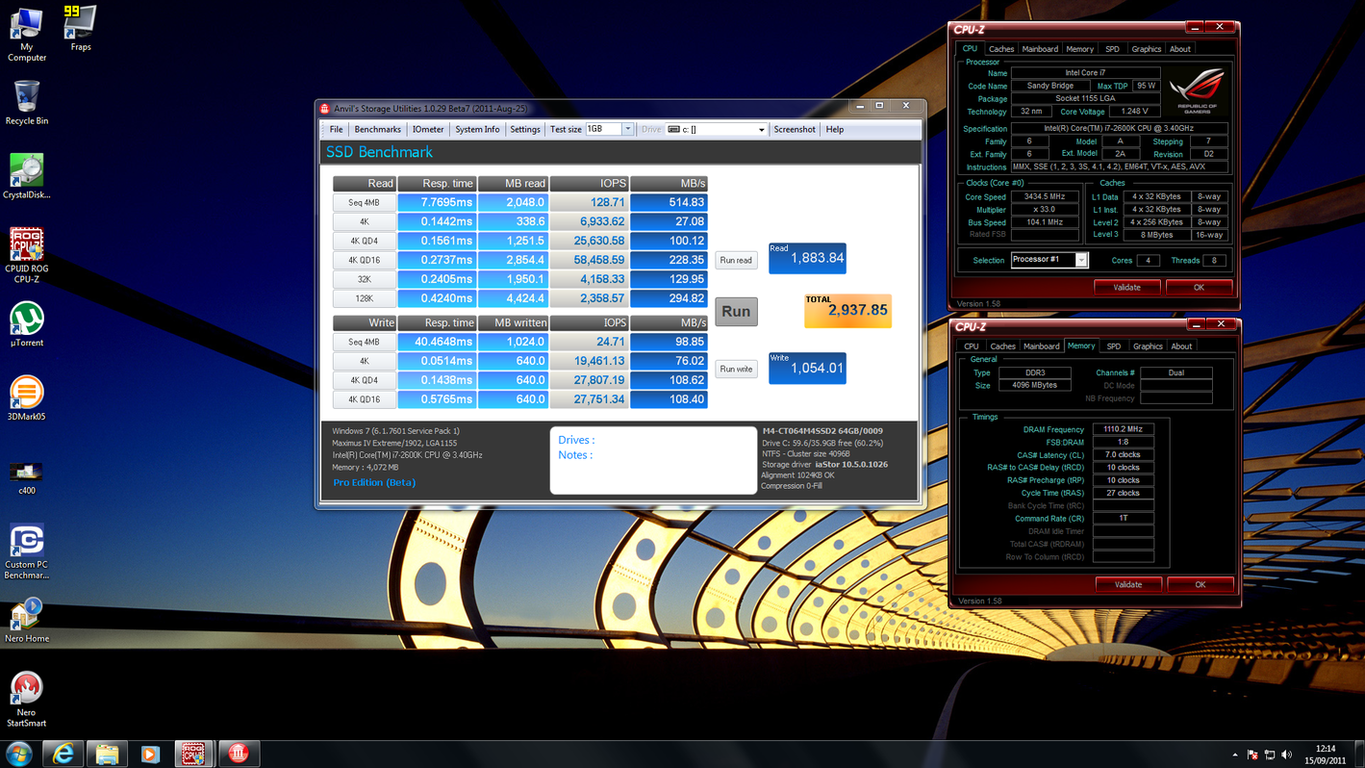Click the Pro Edition (Beta) link
This screenshot has width=1365, height=768.
374,482
